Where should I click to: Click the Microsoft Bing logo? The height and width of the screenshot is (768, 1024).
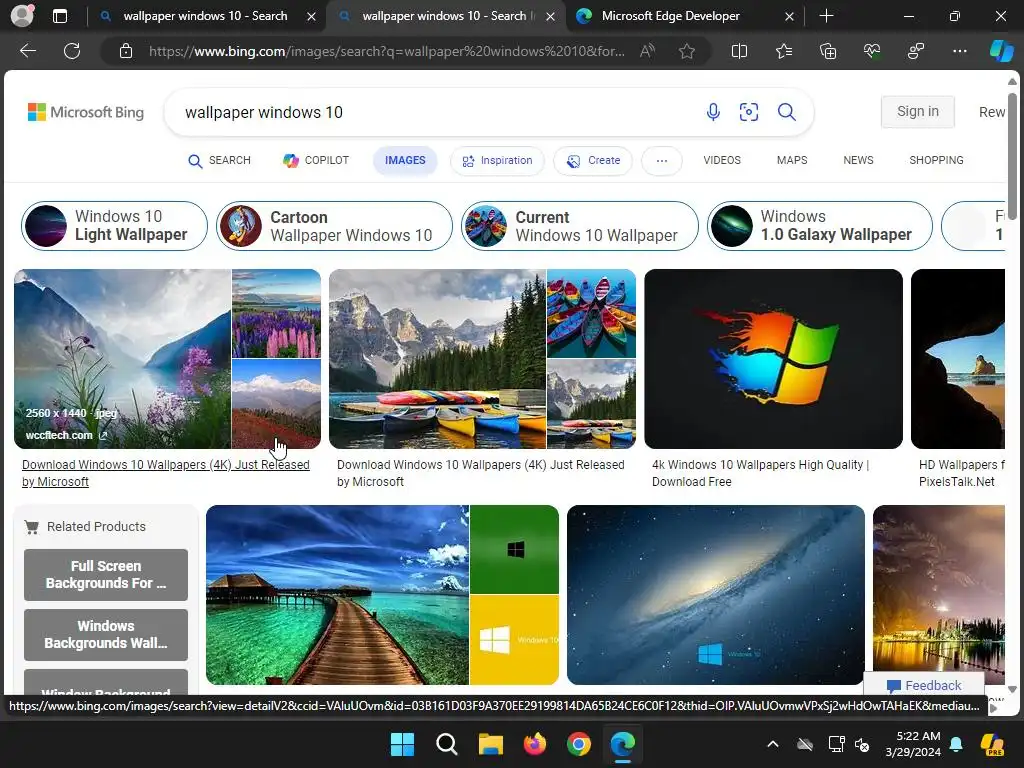[x=86, y=112]
